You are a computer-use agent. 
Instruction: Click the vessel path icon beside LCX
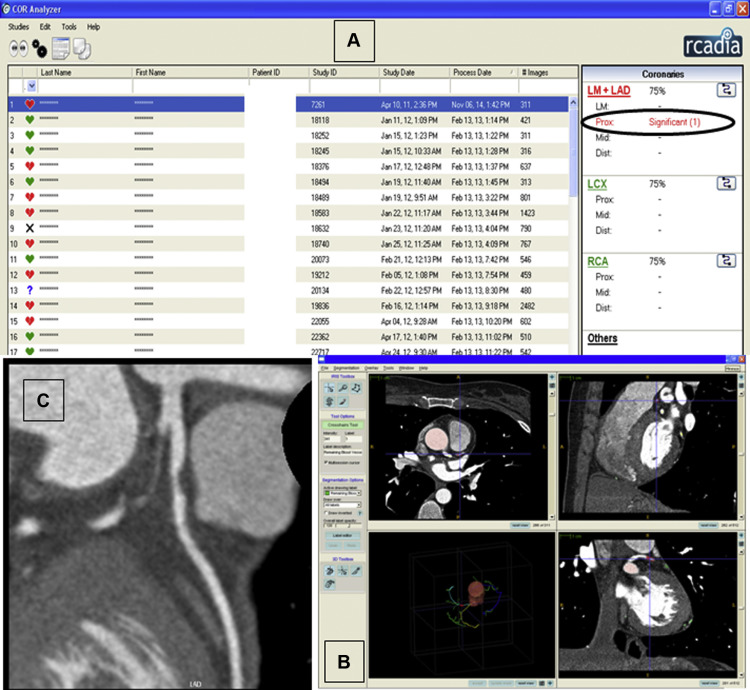click(x=728, y=183)
